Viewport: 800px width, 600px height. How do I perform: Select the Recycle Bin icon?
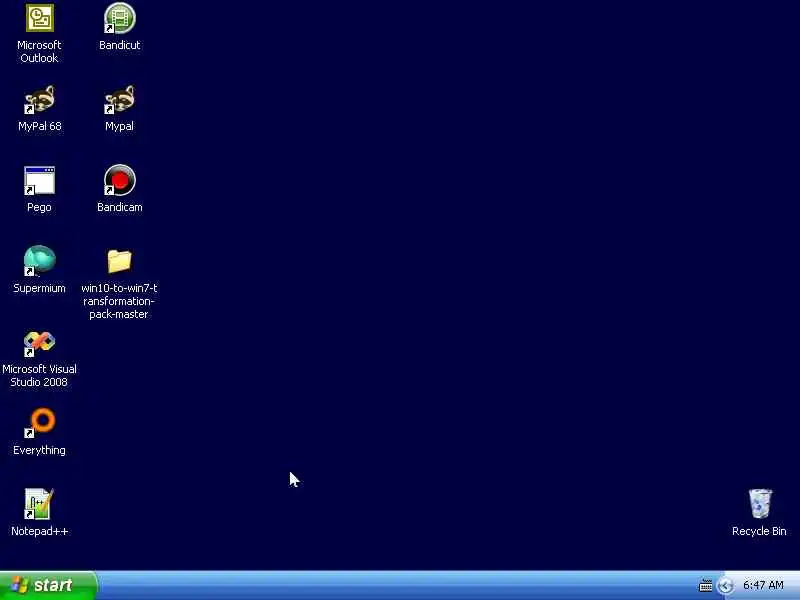pyautogui.click(x=760, y=504)
